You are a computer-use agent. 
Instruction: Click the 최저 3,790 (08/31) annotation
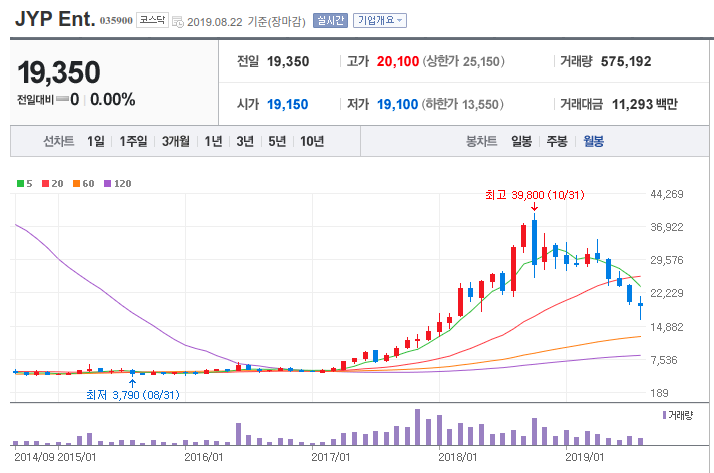pyautogui.click(x=133, y=395)
